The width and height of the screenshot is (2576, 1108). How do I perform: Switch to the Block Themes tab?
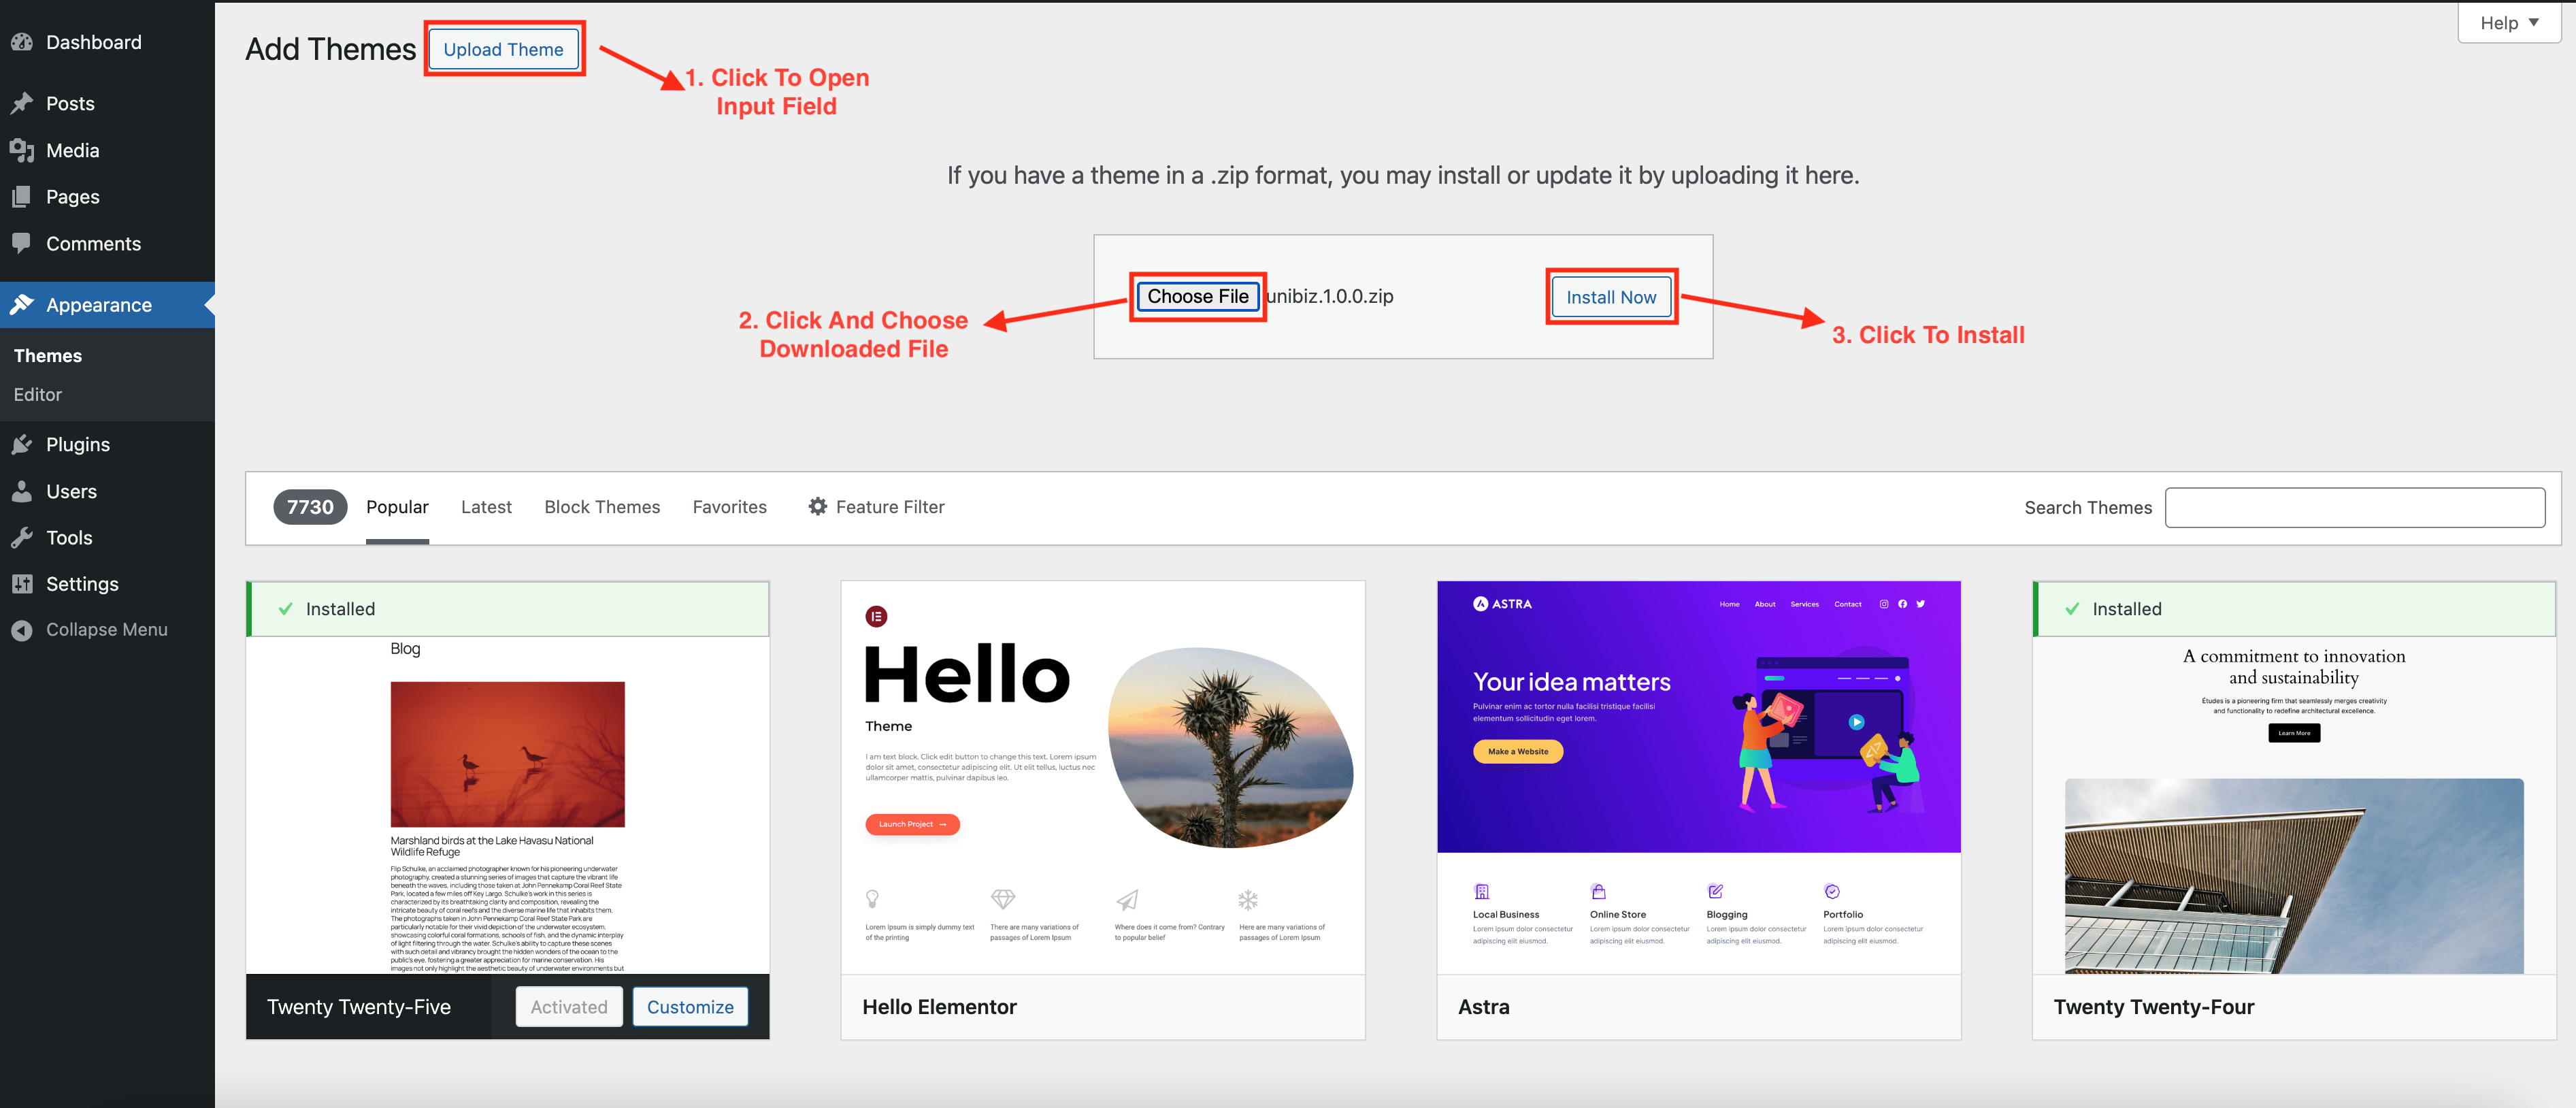coord(602,507)
